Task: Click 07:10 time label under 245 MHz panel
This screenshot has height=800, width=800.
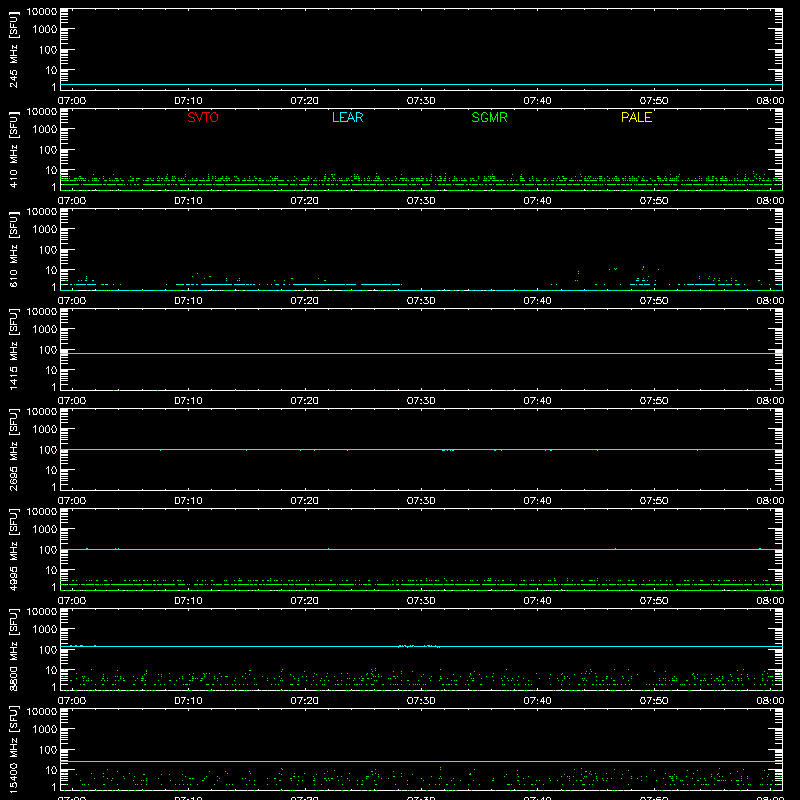Action: pos(188,101)
